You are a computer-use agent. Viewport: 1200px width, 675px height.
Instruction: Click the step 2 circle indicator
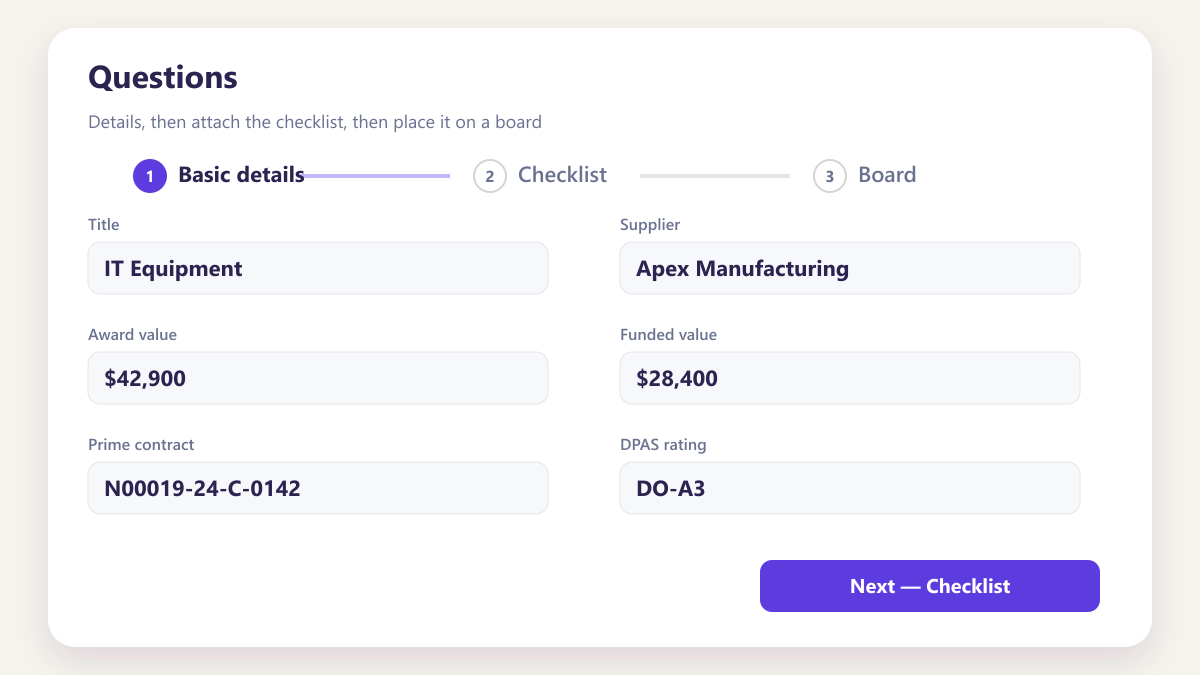pyautogui.click(x=490, y=176)
